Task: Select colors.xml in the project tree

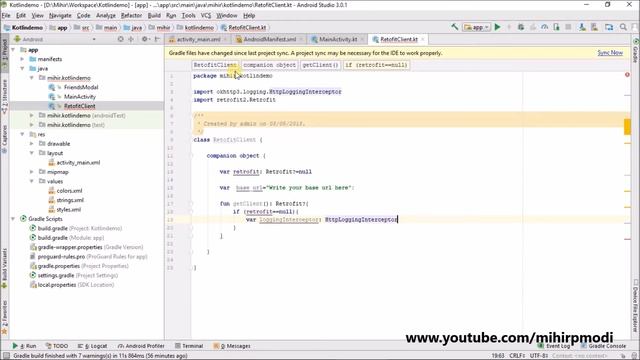Action: pyautogui.click(x=69, y=191)
